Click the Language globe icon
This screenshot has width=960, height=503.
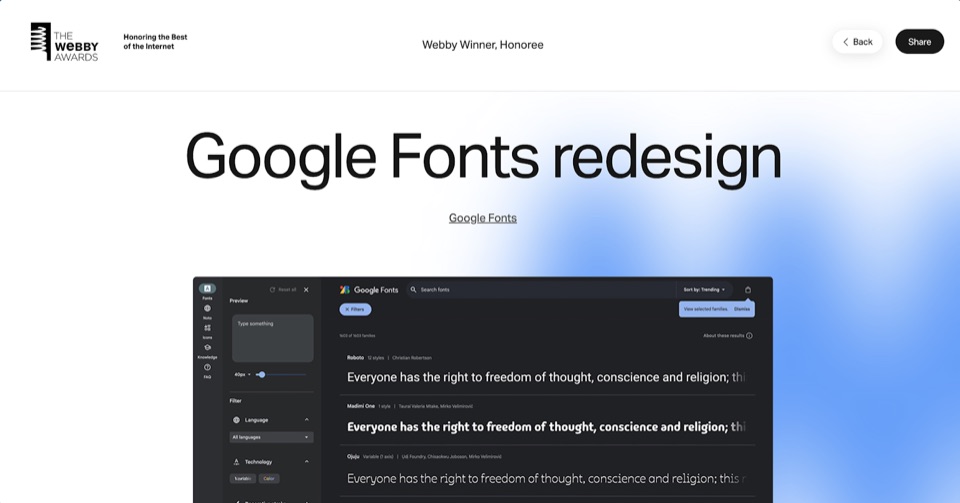236,420
